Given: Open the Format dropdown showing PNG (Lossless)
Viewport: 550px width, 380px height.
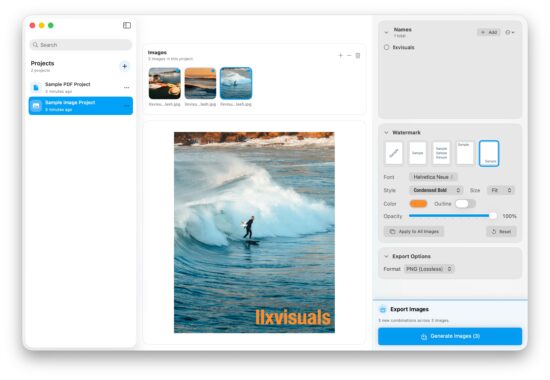Looking at the screenshot, I should (x=429, y=269).
